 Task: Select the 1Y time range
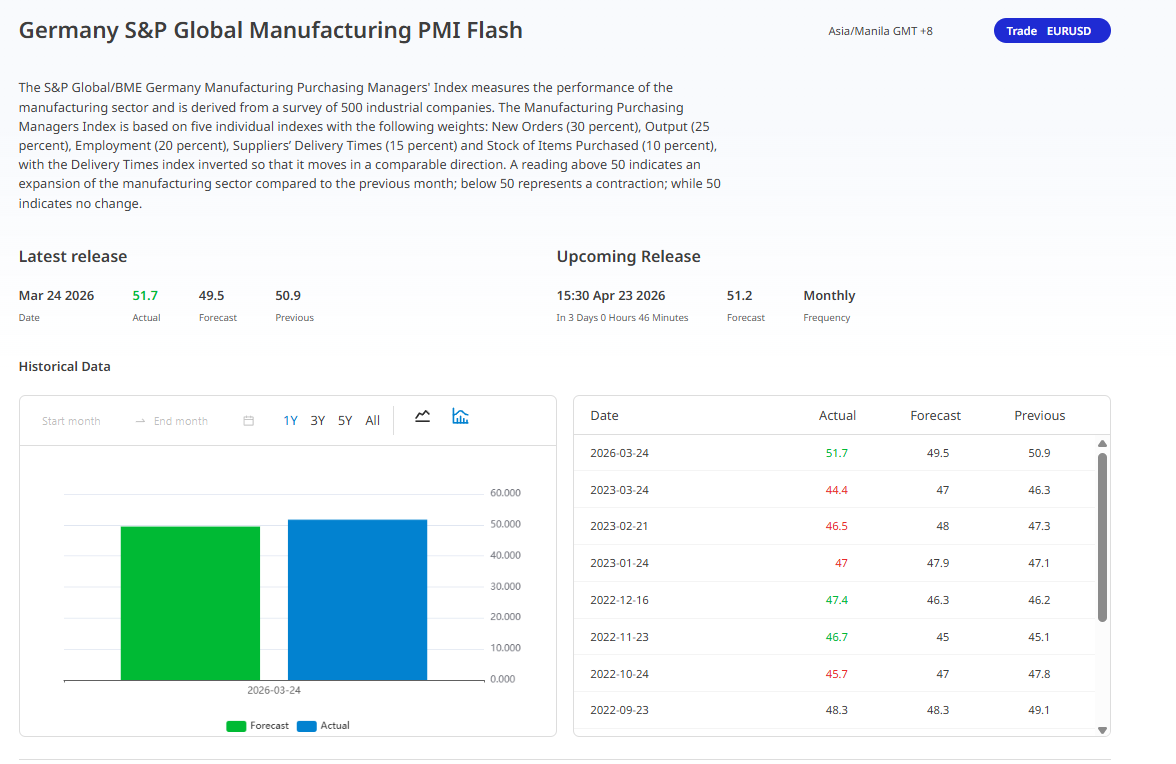coord(290,421)
